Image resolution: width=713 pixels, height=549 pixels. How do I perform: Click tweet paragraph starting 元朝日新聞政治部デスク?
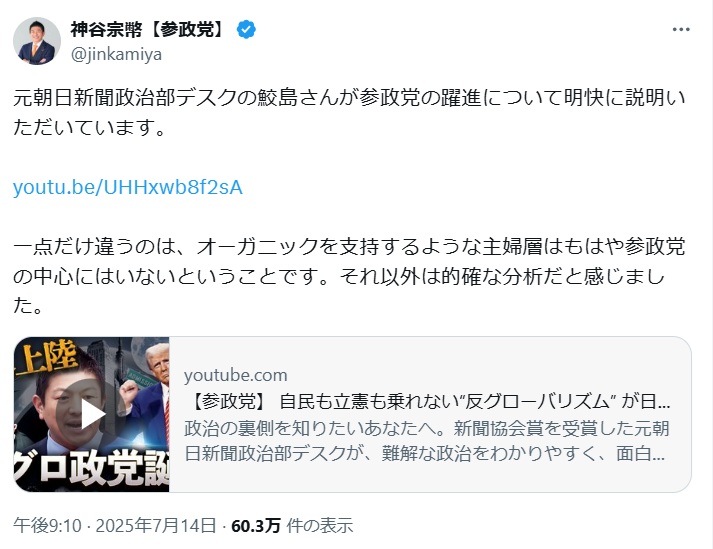click(349, 112)
